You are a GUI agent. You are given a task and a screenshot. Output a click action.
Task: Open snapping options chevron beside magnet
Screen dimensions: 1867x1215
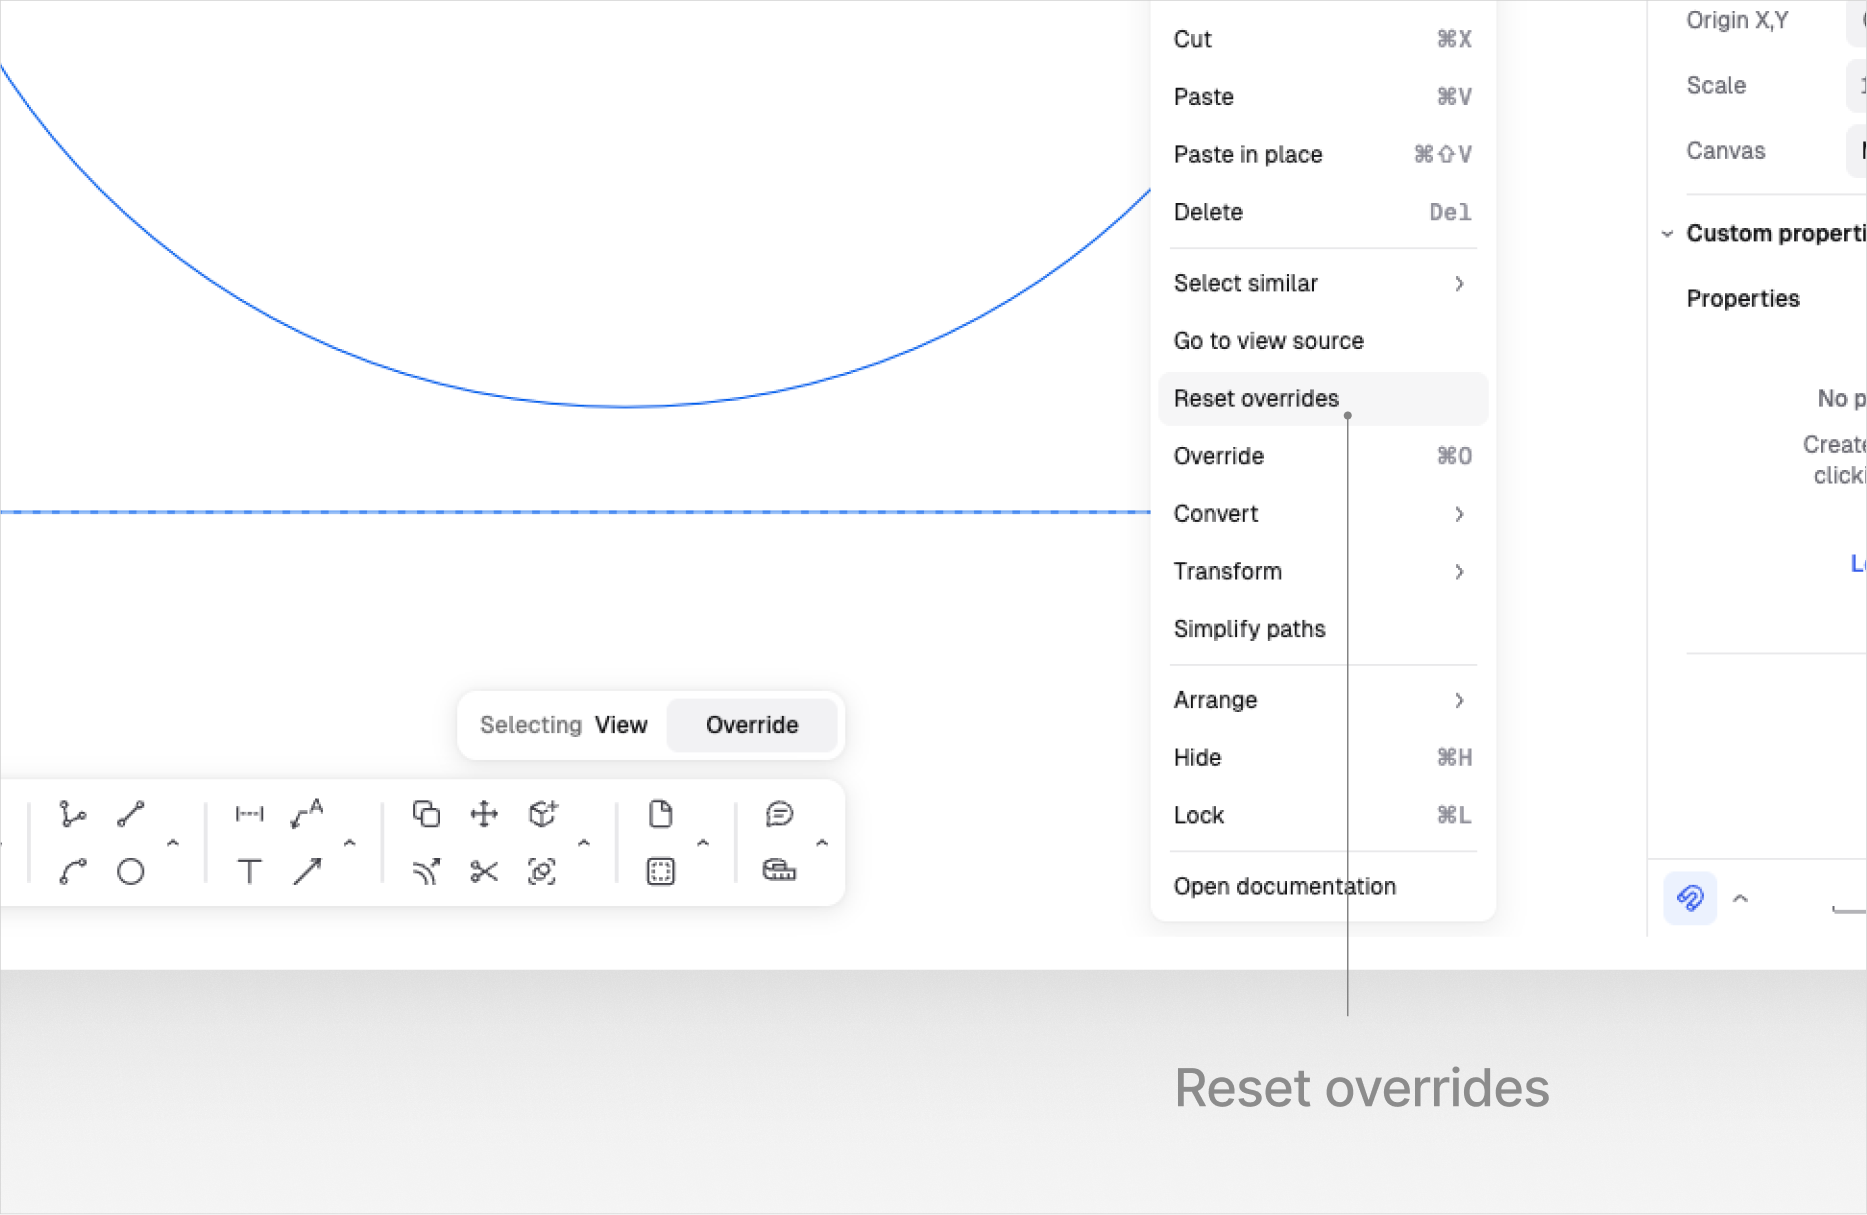(1740, 898)
